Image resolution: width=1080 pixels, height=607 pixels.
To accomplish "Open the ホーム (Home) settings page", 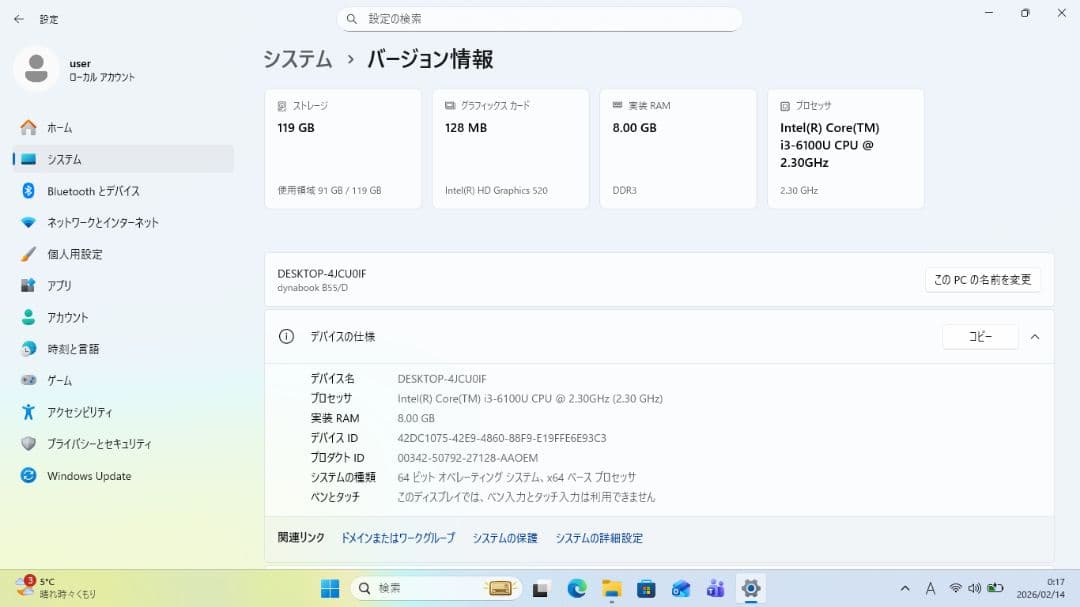I will 60,128.
